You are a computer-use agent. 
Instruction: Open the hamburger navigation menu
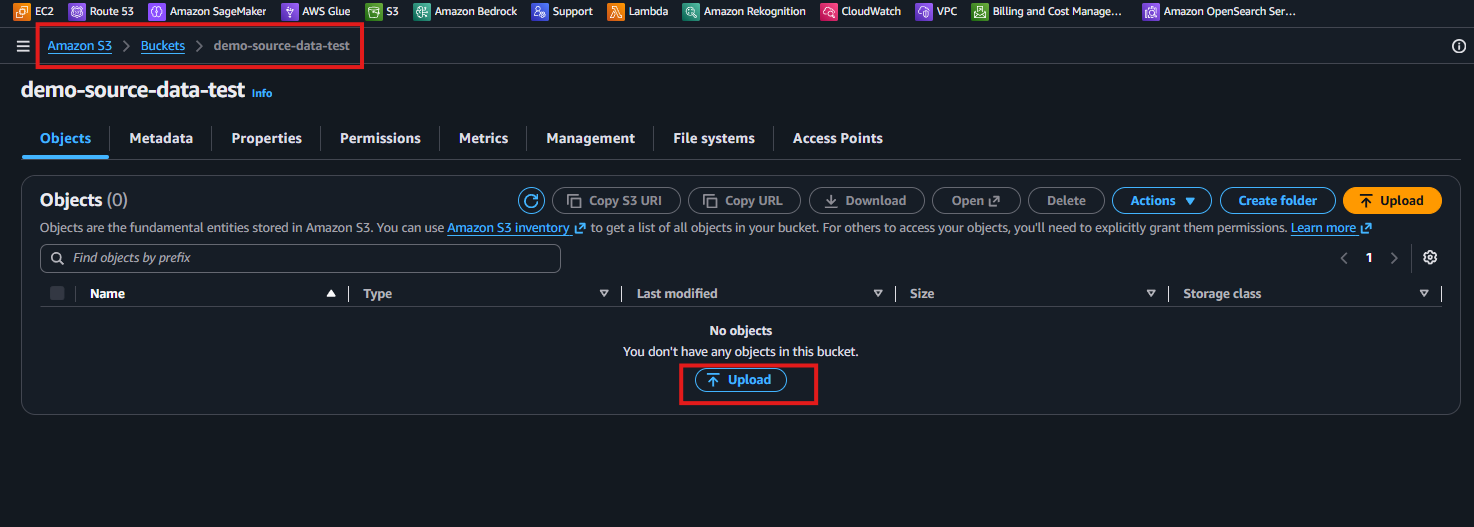click(x=23, y=46)
